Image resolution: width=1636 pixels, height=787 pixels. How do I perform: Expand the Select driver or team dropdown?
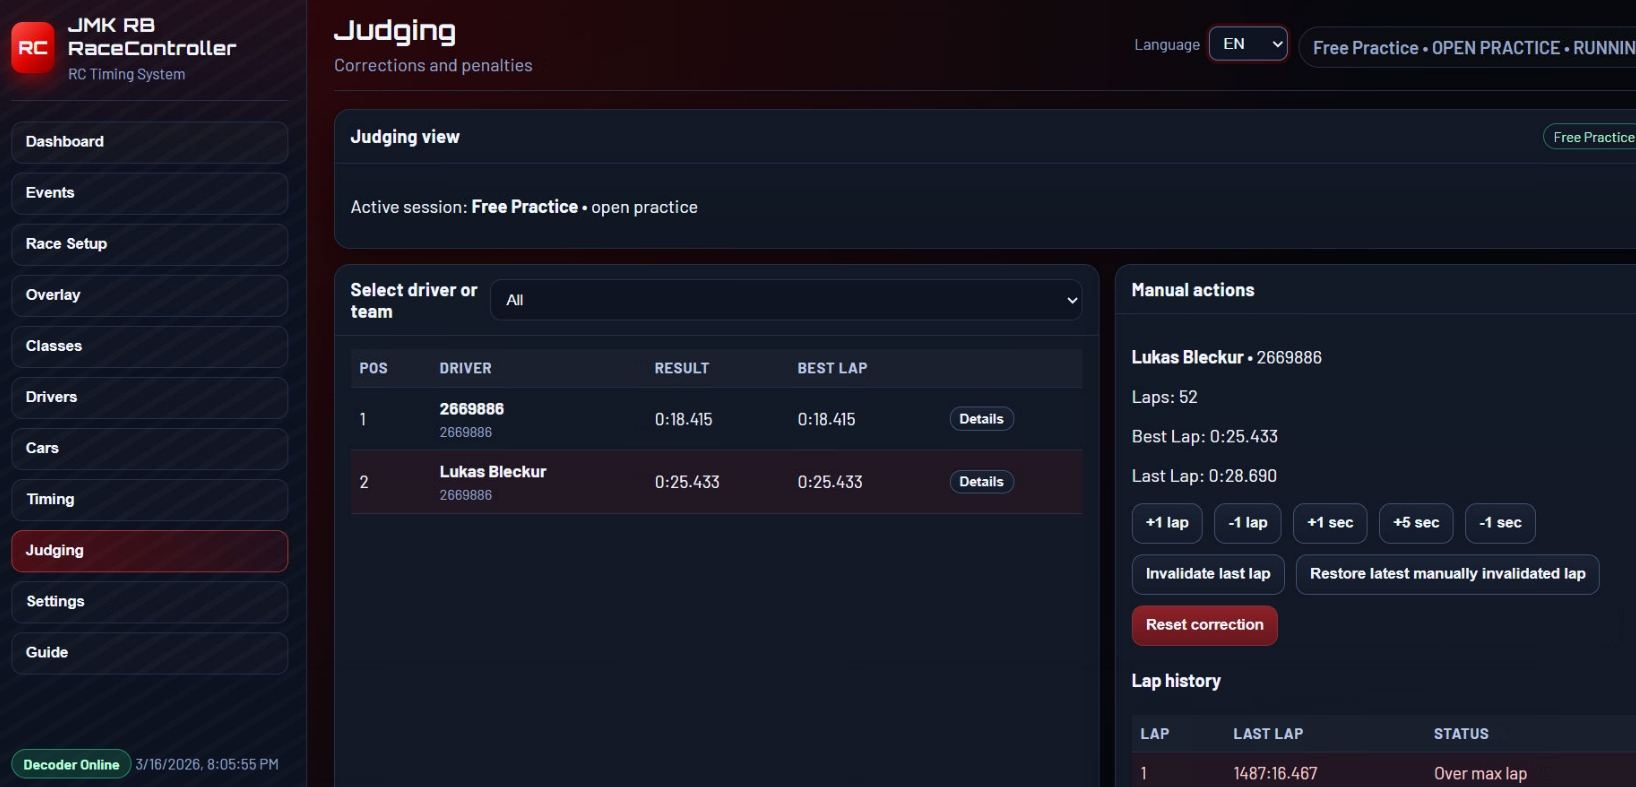[786, 300]
